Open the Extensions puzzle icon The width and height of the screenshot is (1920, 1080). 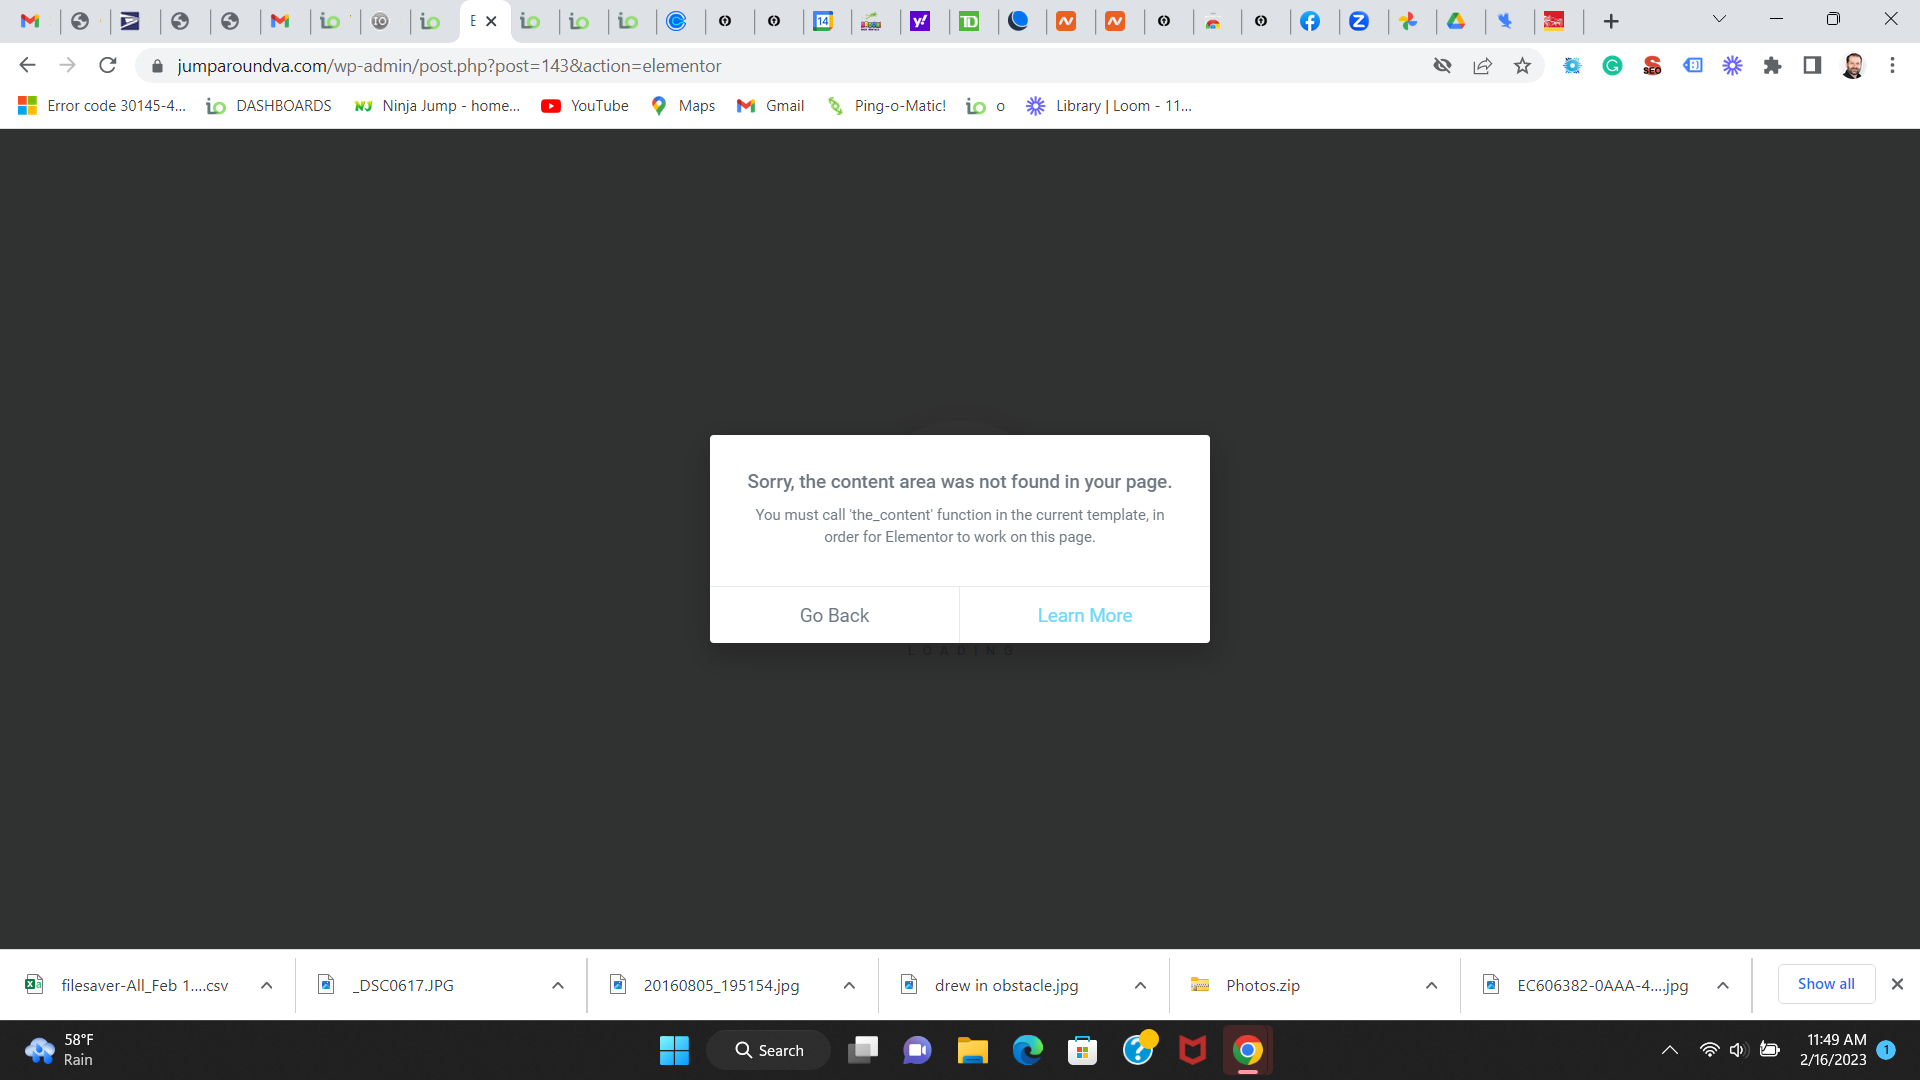1772,66
